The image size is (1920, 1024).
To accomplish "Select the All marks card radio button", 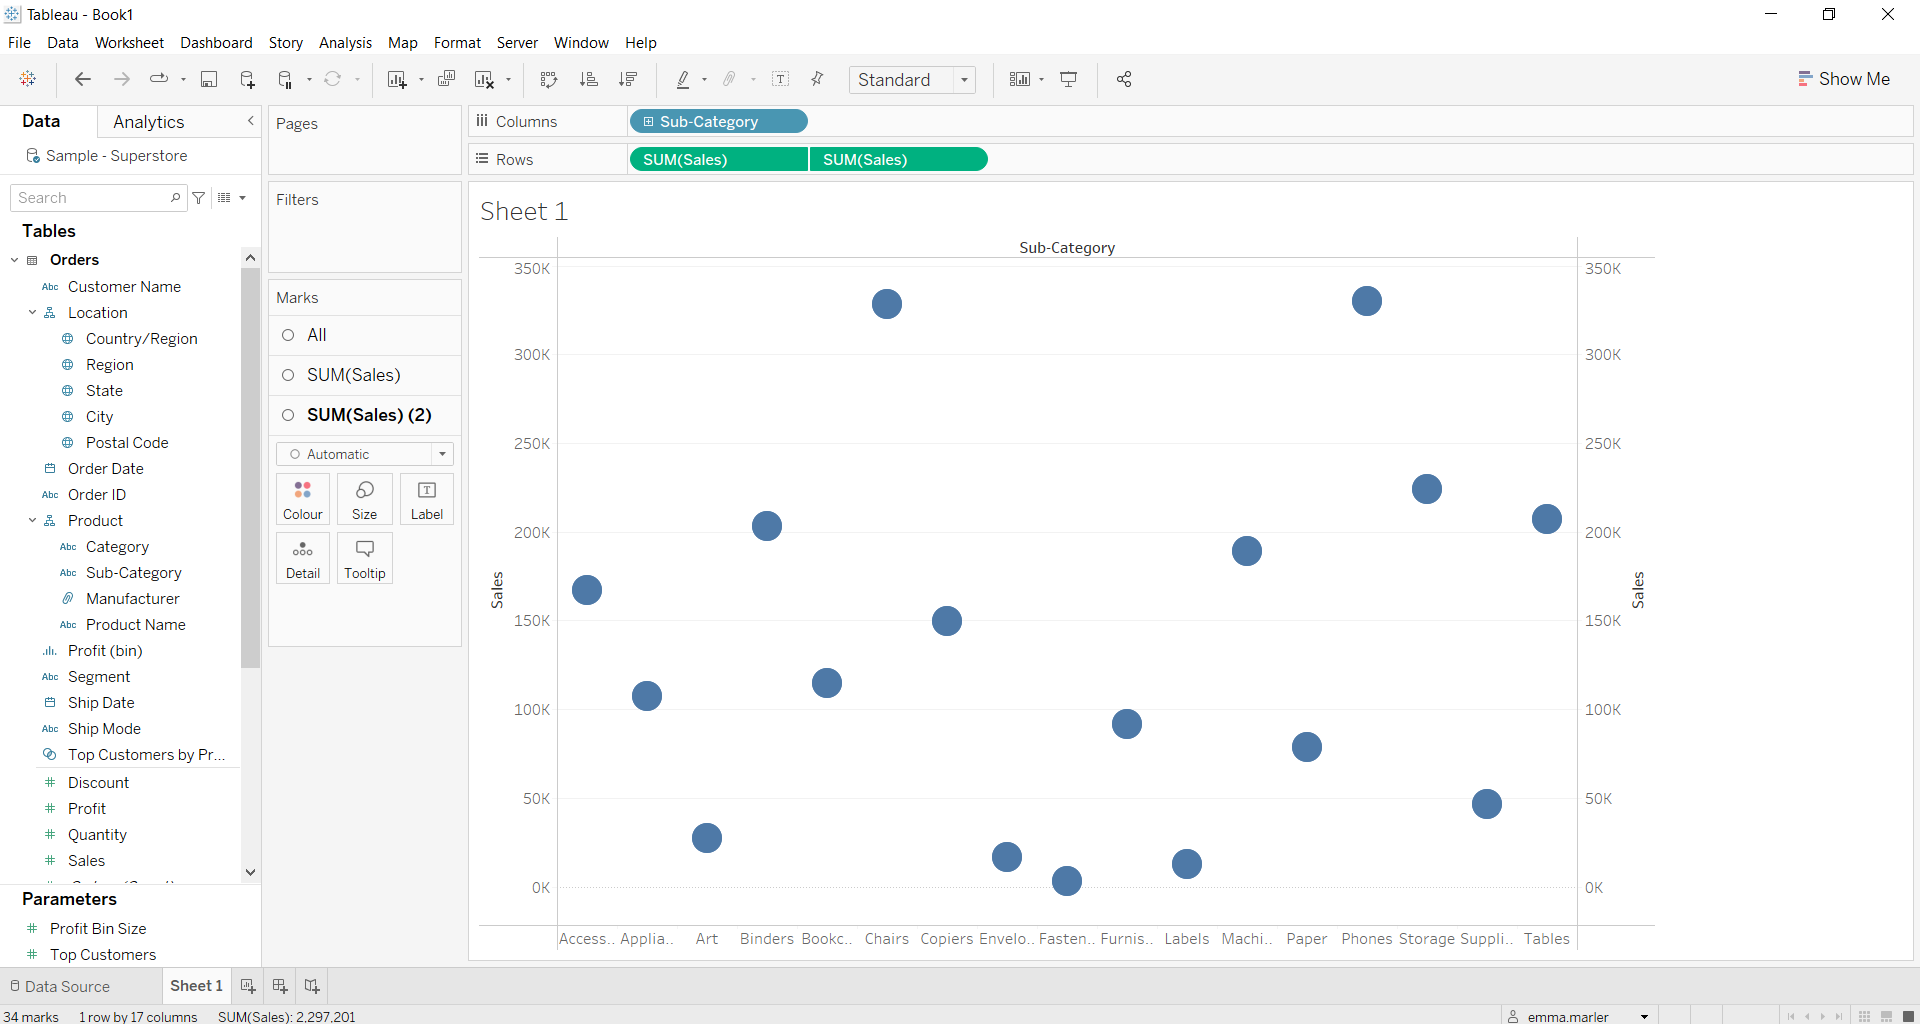I will (x=288, y=335).
